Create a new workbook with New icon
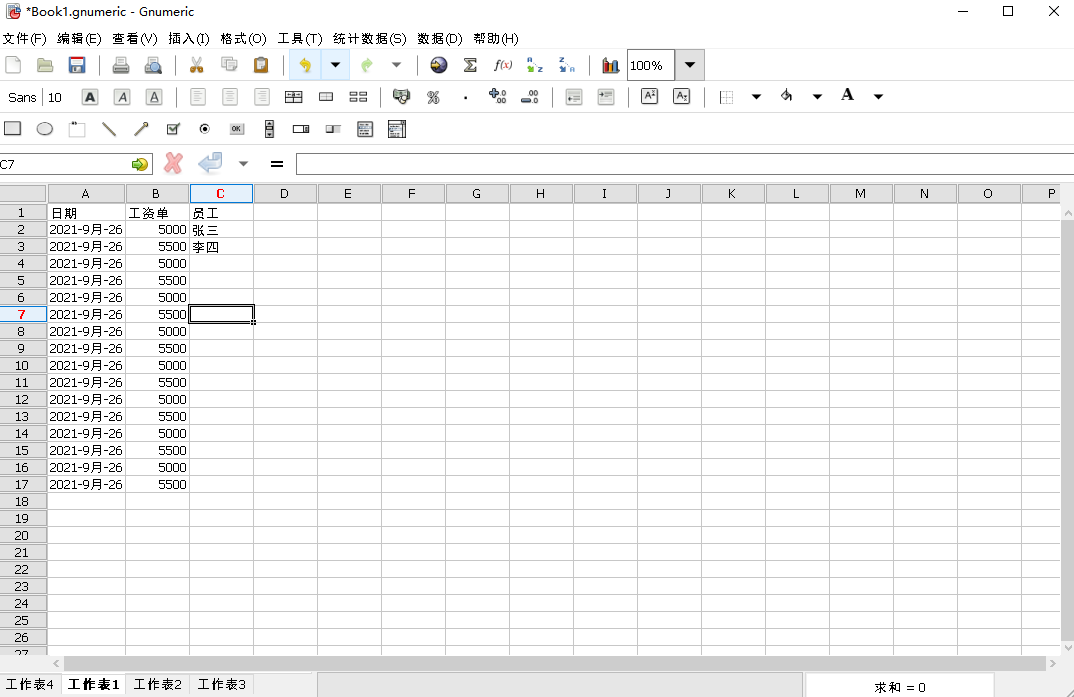Viewport: 1074px width, 697px height. pos(13,65)
